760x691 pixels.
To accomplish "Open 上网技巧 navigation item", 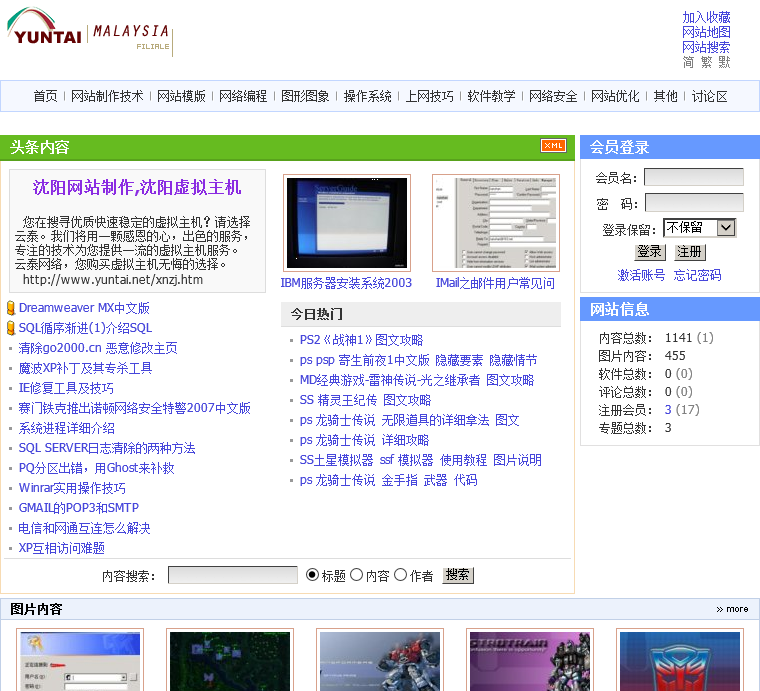I will [x=429, y=96].
